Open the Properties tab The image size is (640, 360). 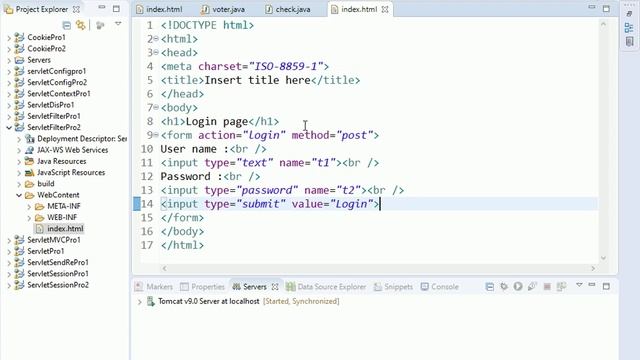click(203, 287)
